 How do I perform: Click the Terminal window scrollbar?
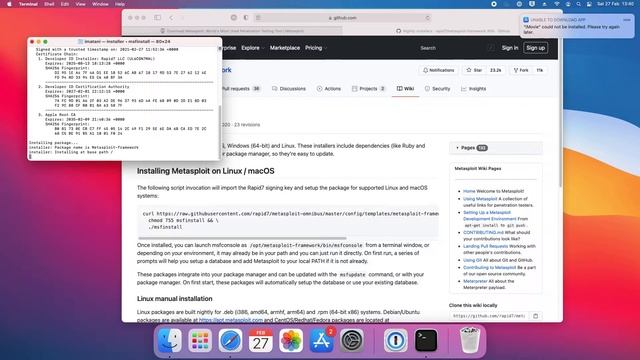[220, 131]
